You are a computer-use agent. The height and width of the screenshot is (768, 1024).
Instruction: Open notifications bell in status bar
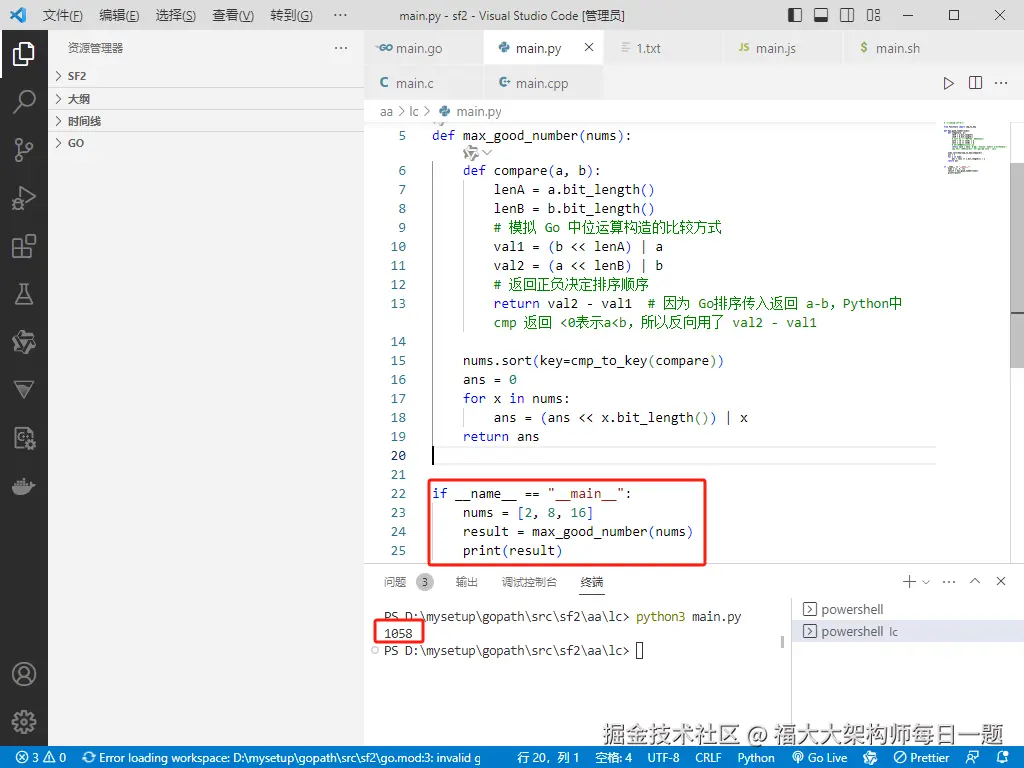click(x=1003, y=758)
